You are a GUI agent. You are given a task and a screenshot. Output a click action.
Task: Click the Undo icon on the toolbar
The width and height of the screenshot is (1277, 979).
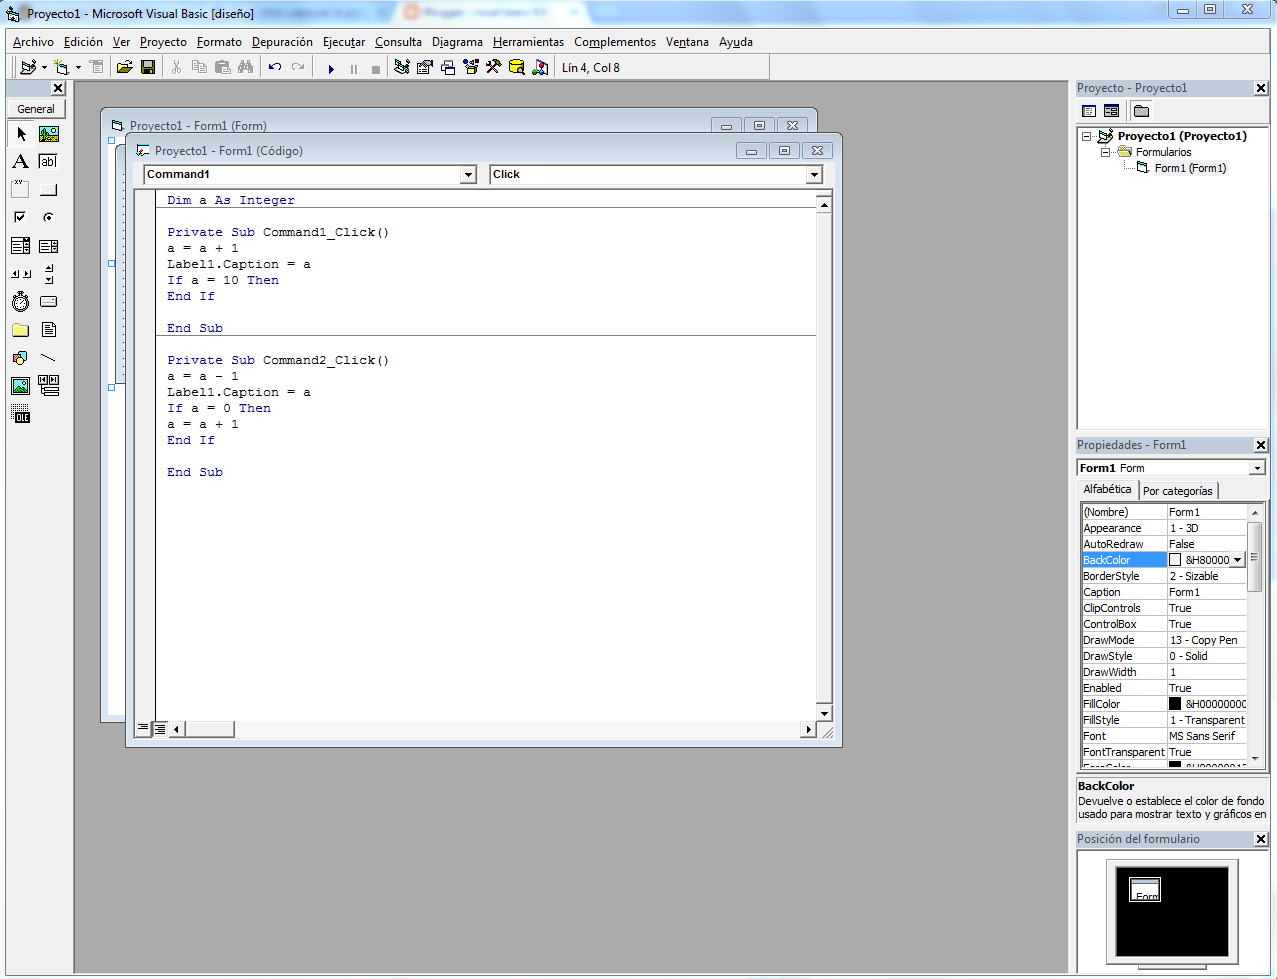[x=275, y=68]
